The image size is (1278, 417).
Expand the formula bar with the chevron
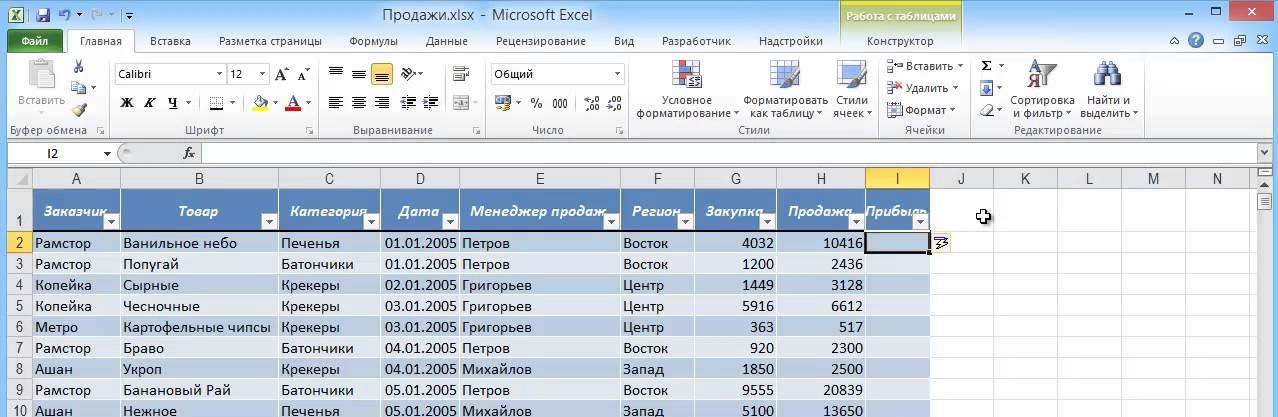pyautogui.click(x=1265, y=153)
